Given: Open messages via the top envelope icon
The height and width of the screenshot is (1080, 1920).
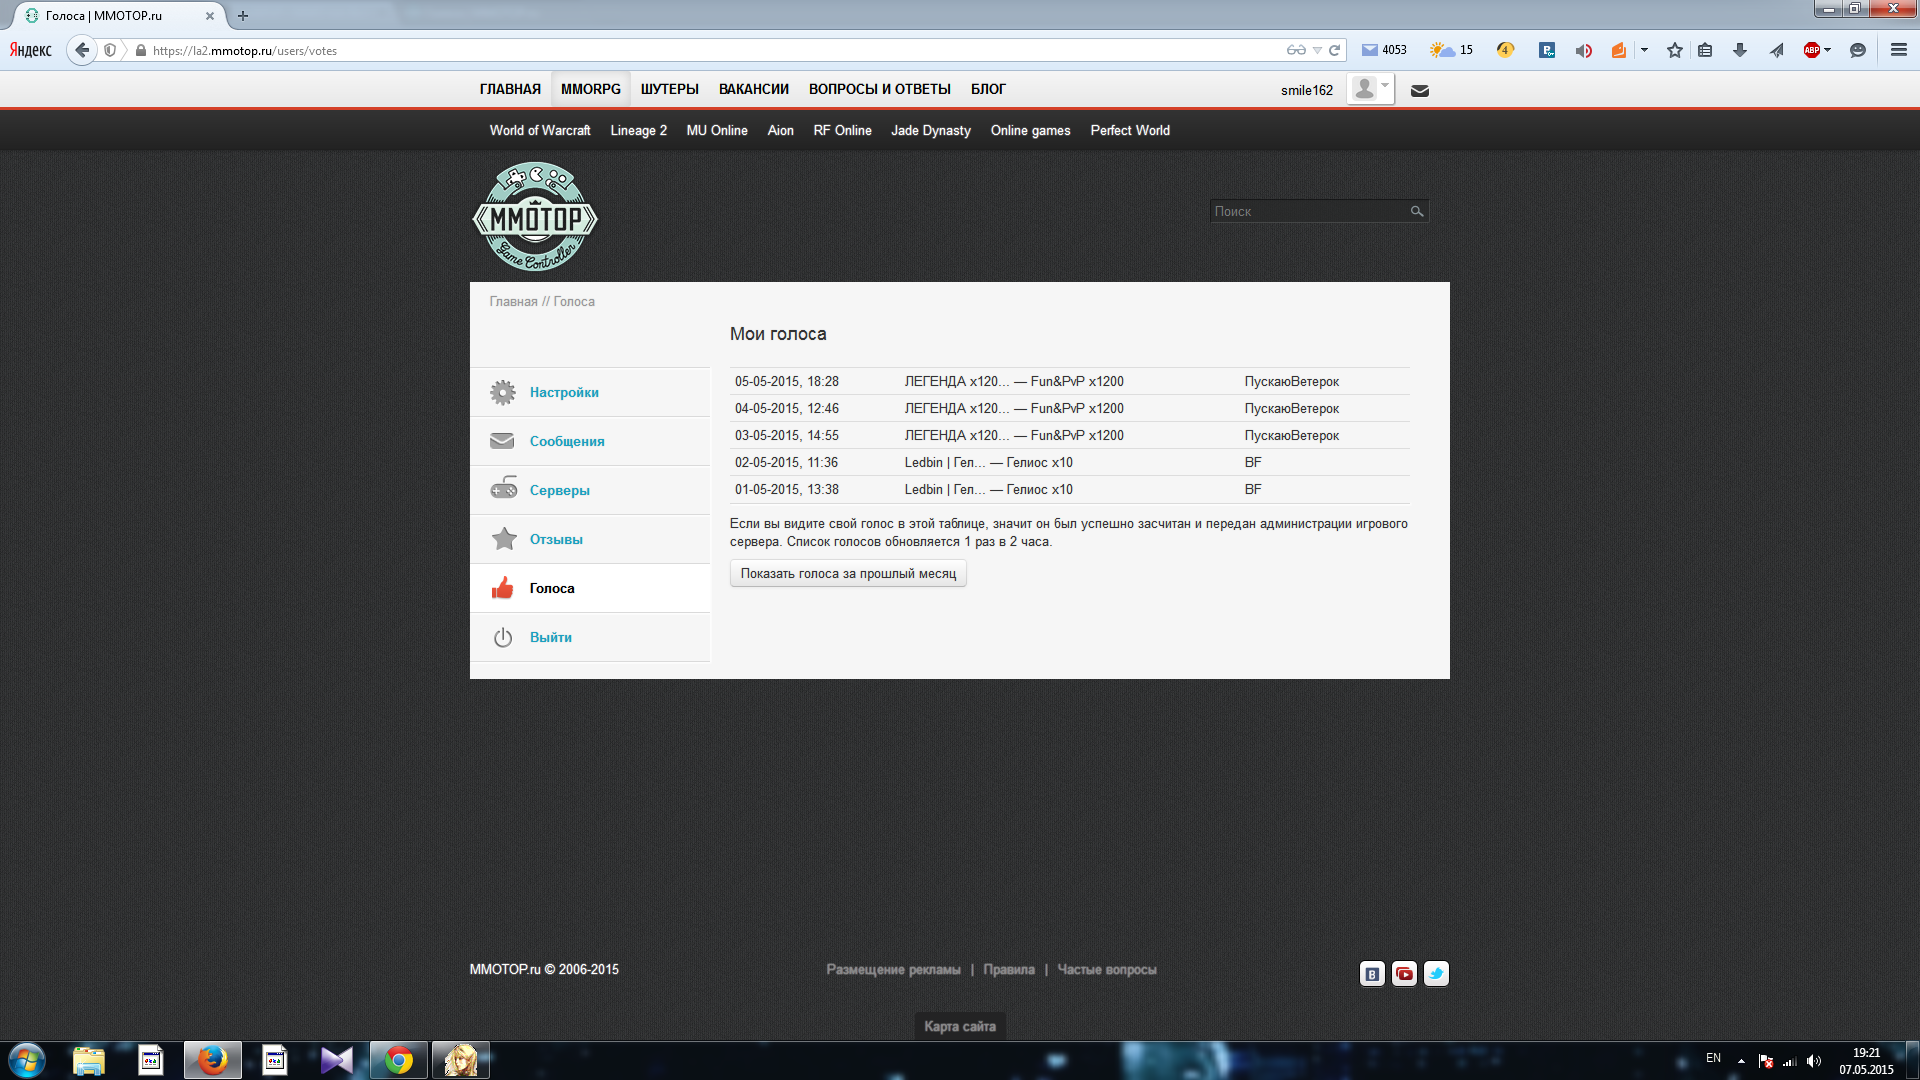Looking at the screenshot, I should click(x=1419, y=91).
